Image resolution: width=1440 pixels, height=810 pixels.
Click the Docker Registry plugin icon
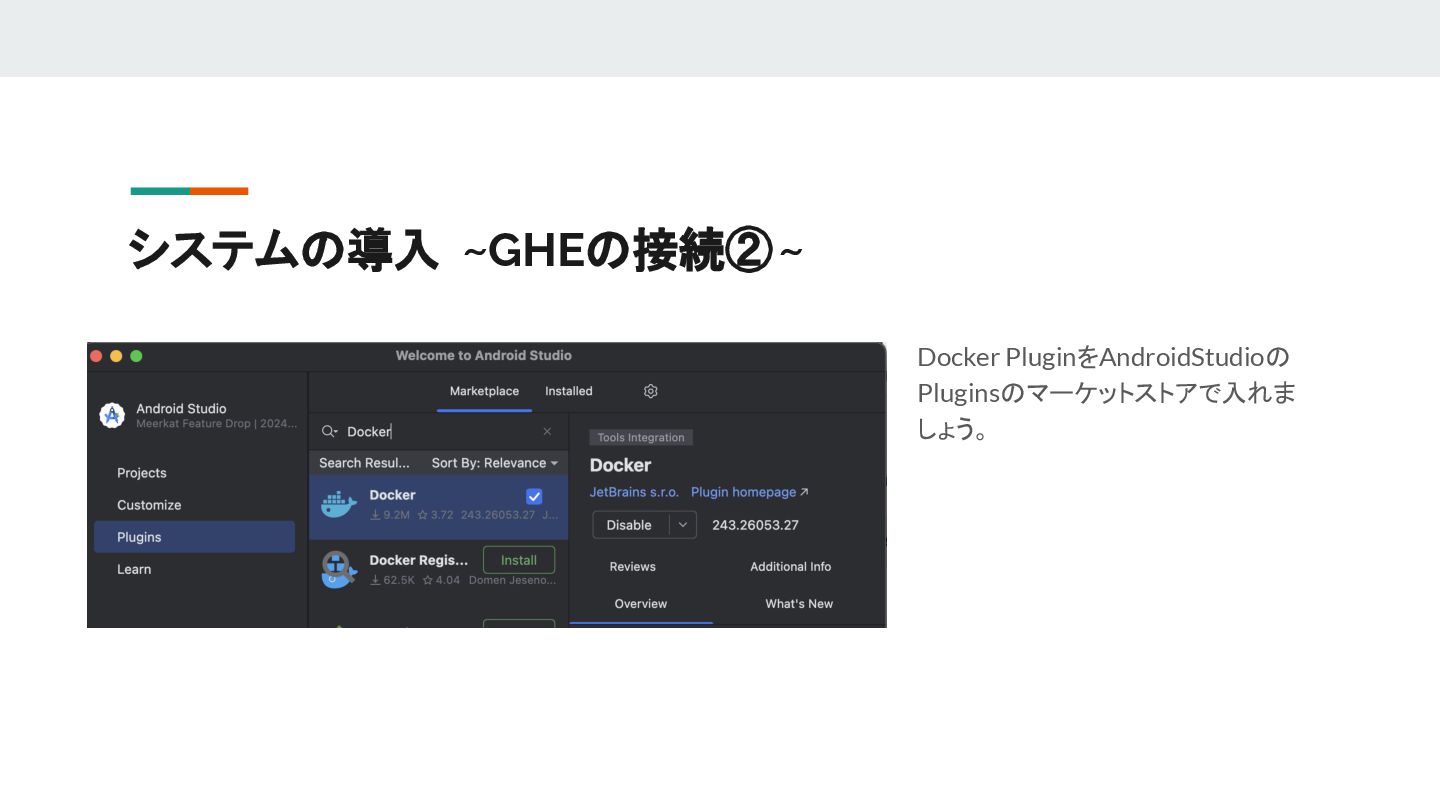339,569
